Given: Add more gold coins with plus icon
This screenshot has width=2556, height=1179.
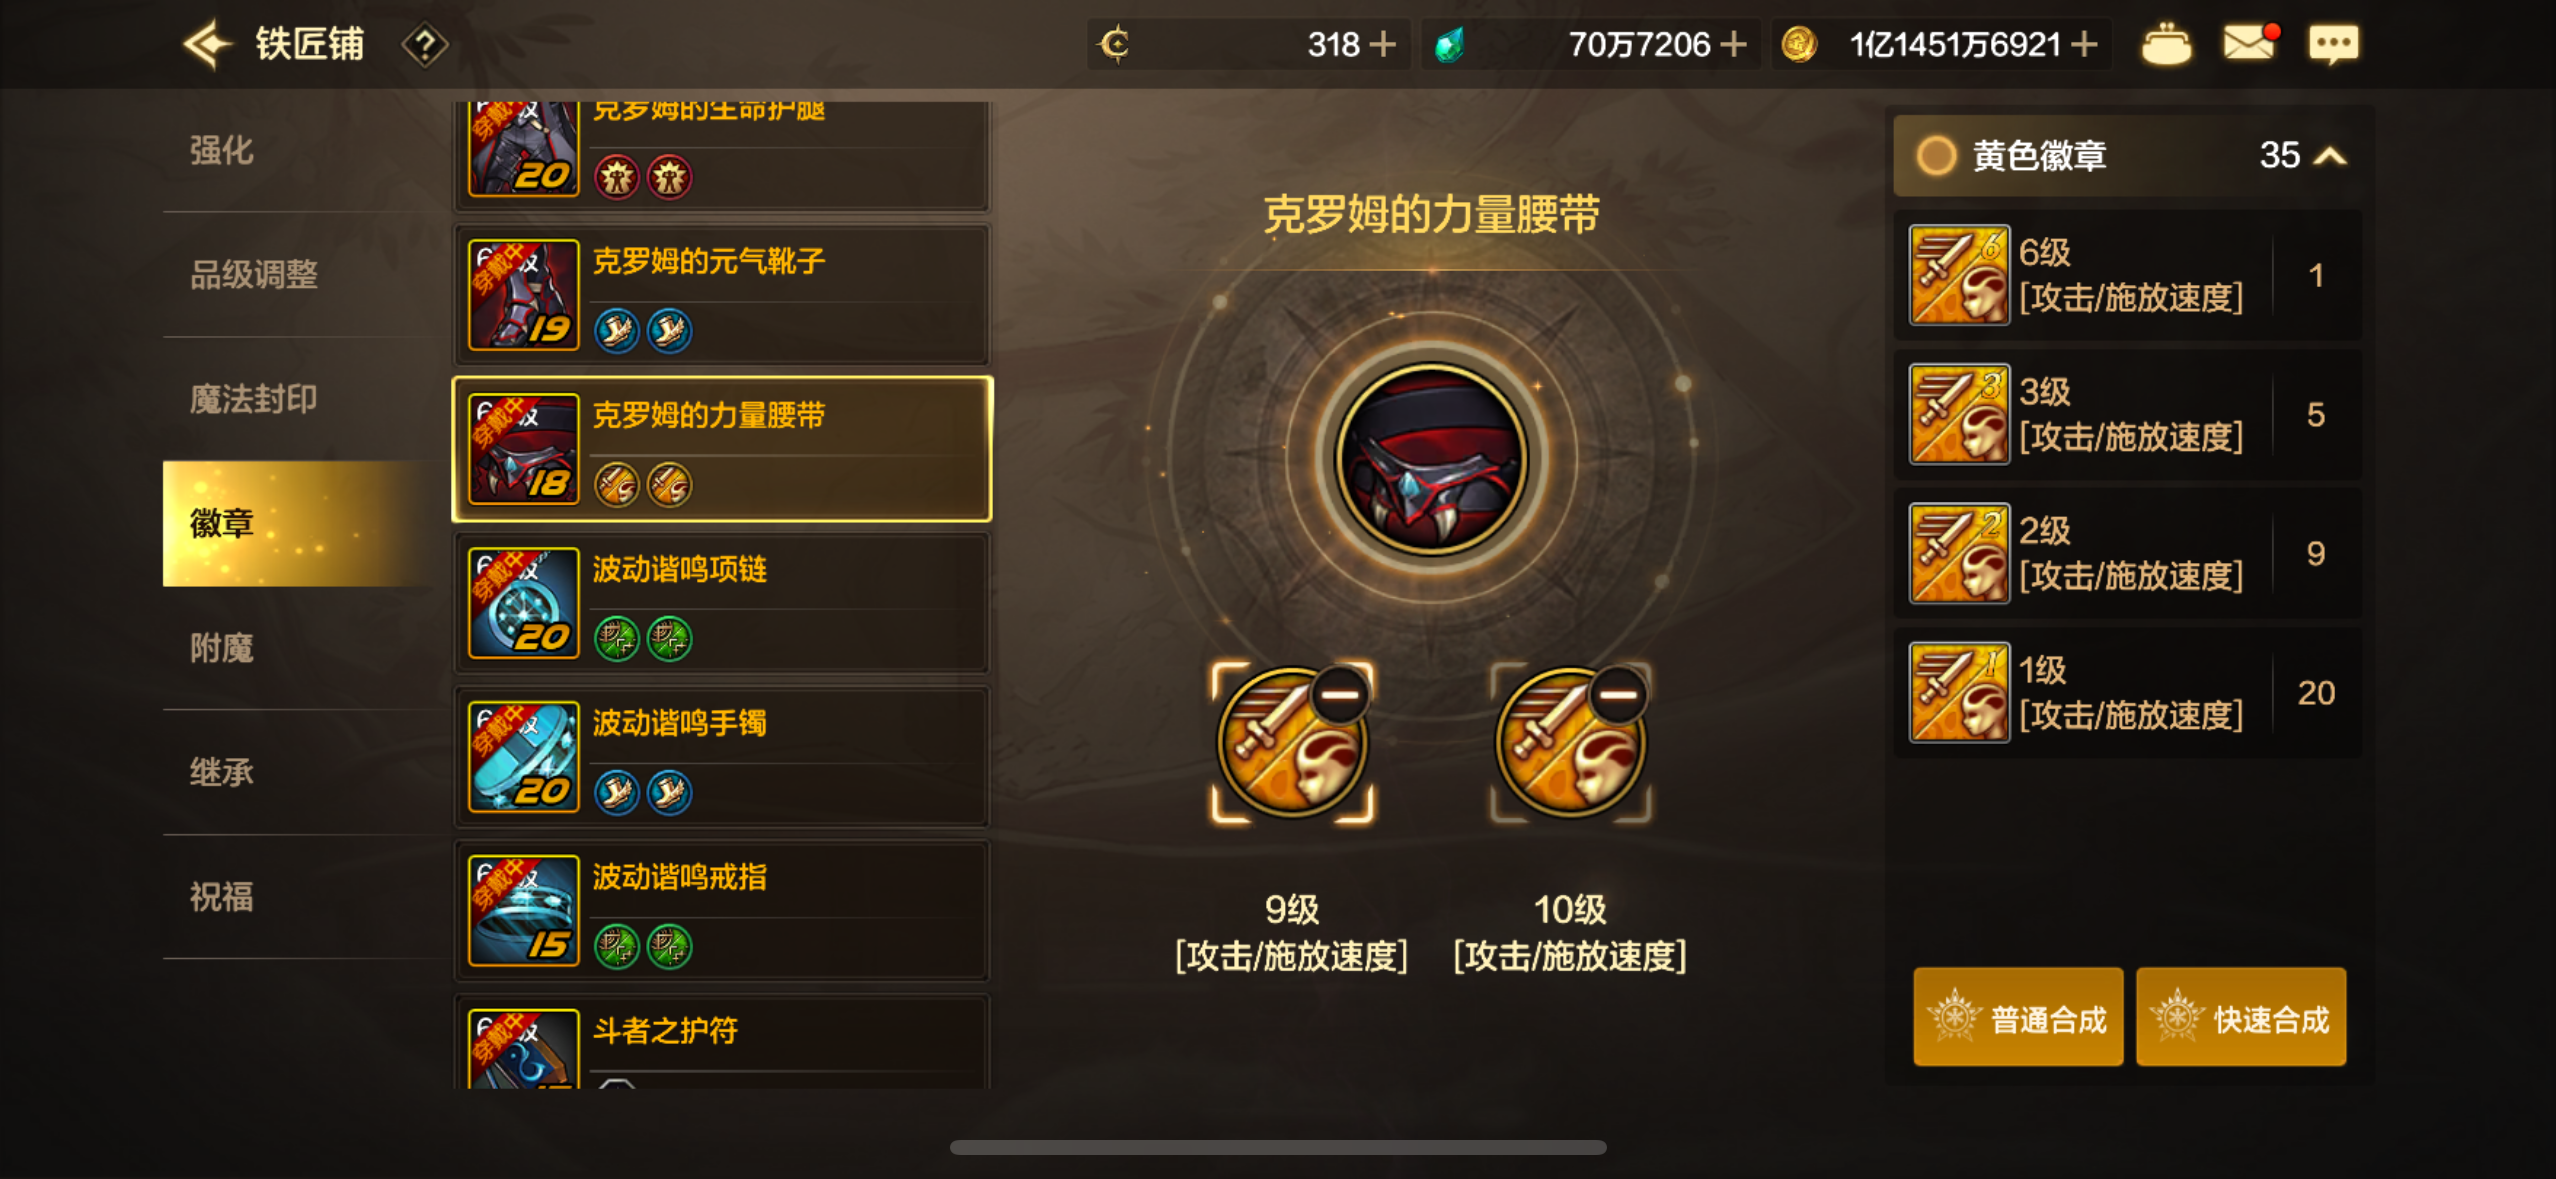Looking at the screenshot, I should [x=2084, y=44].
